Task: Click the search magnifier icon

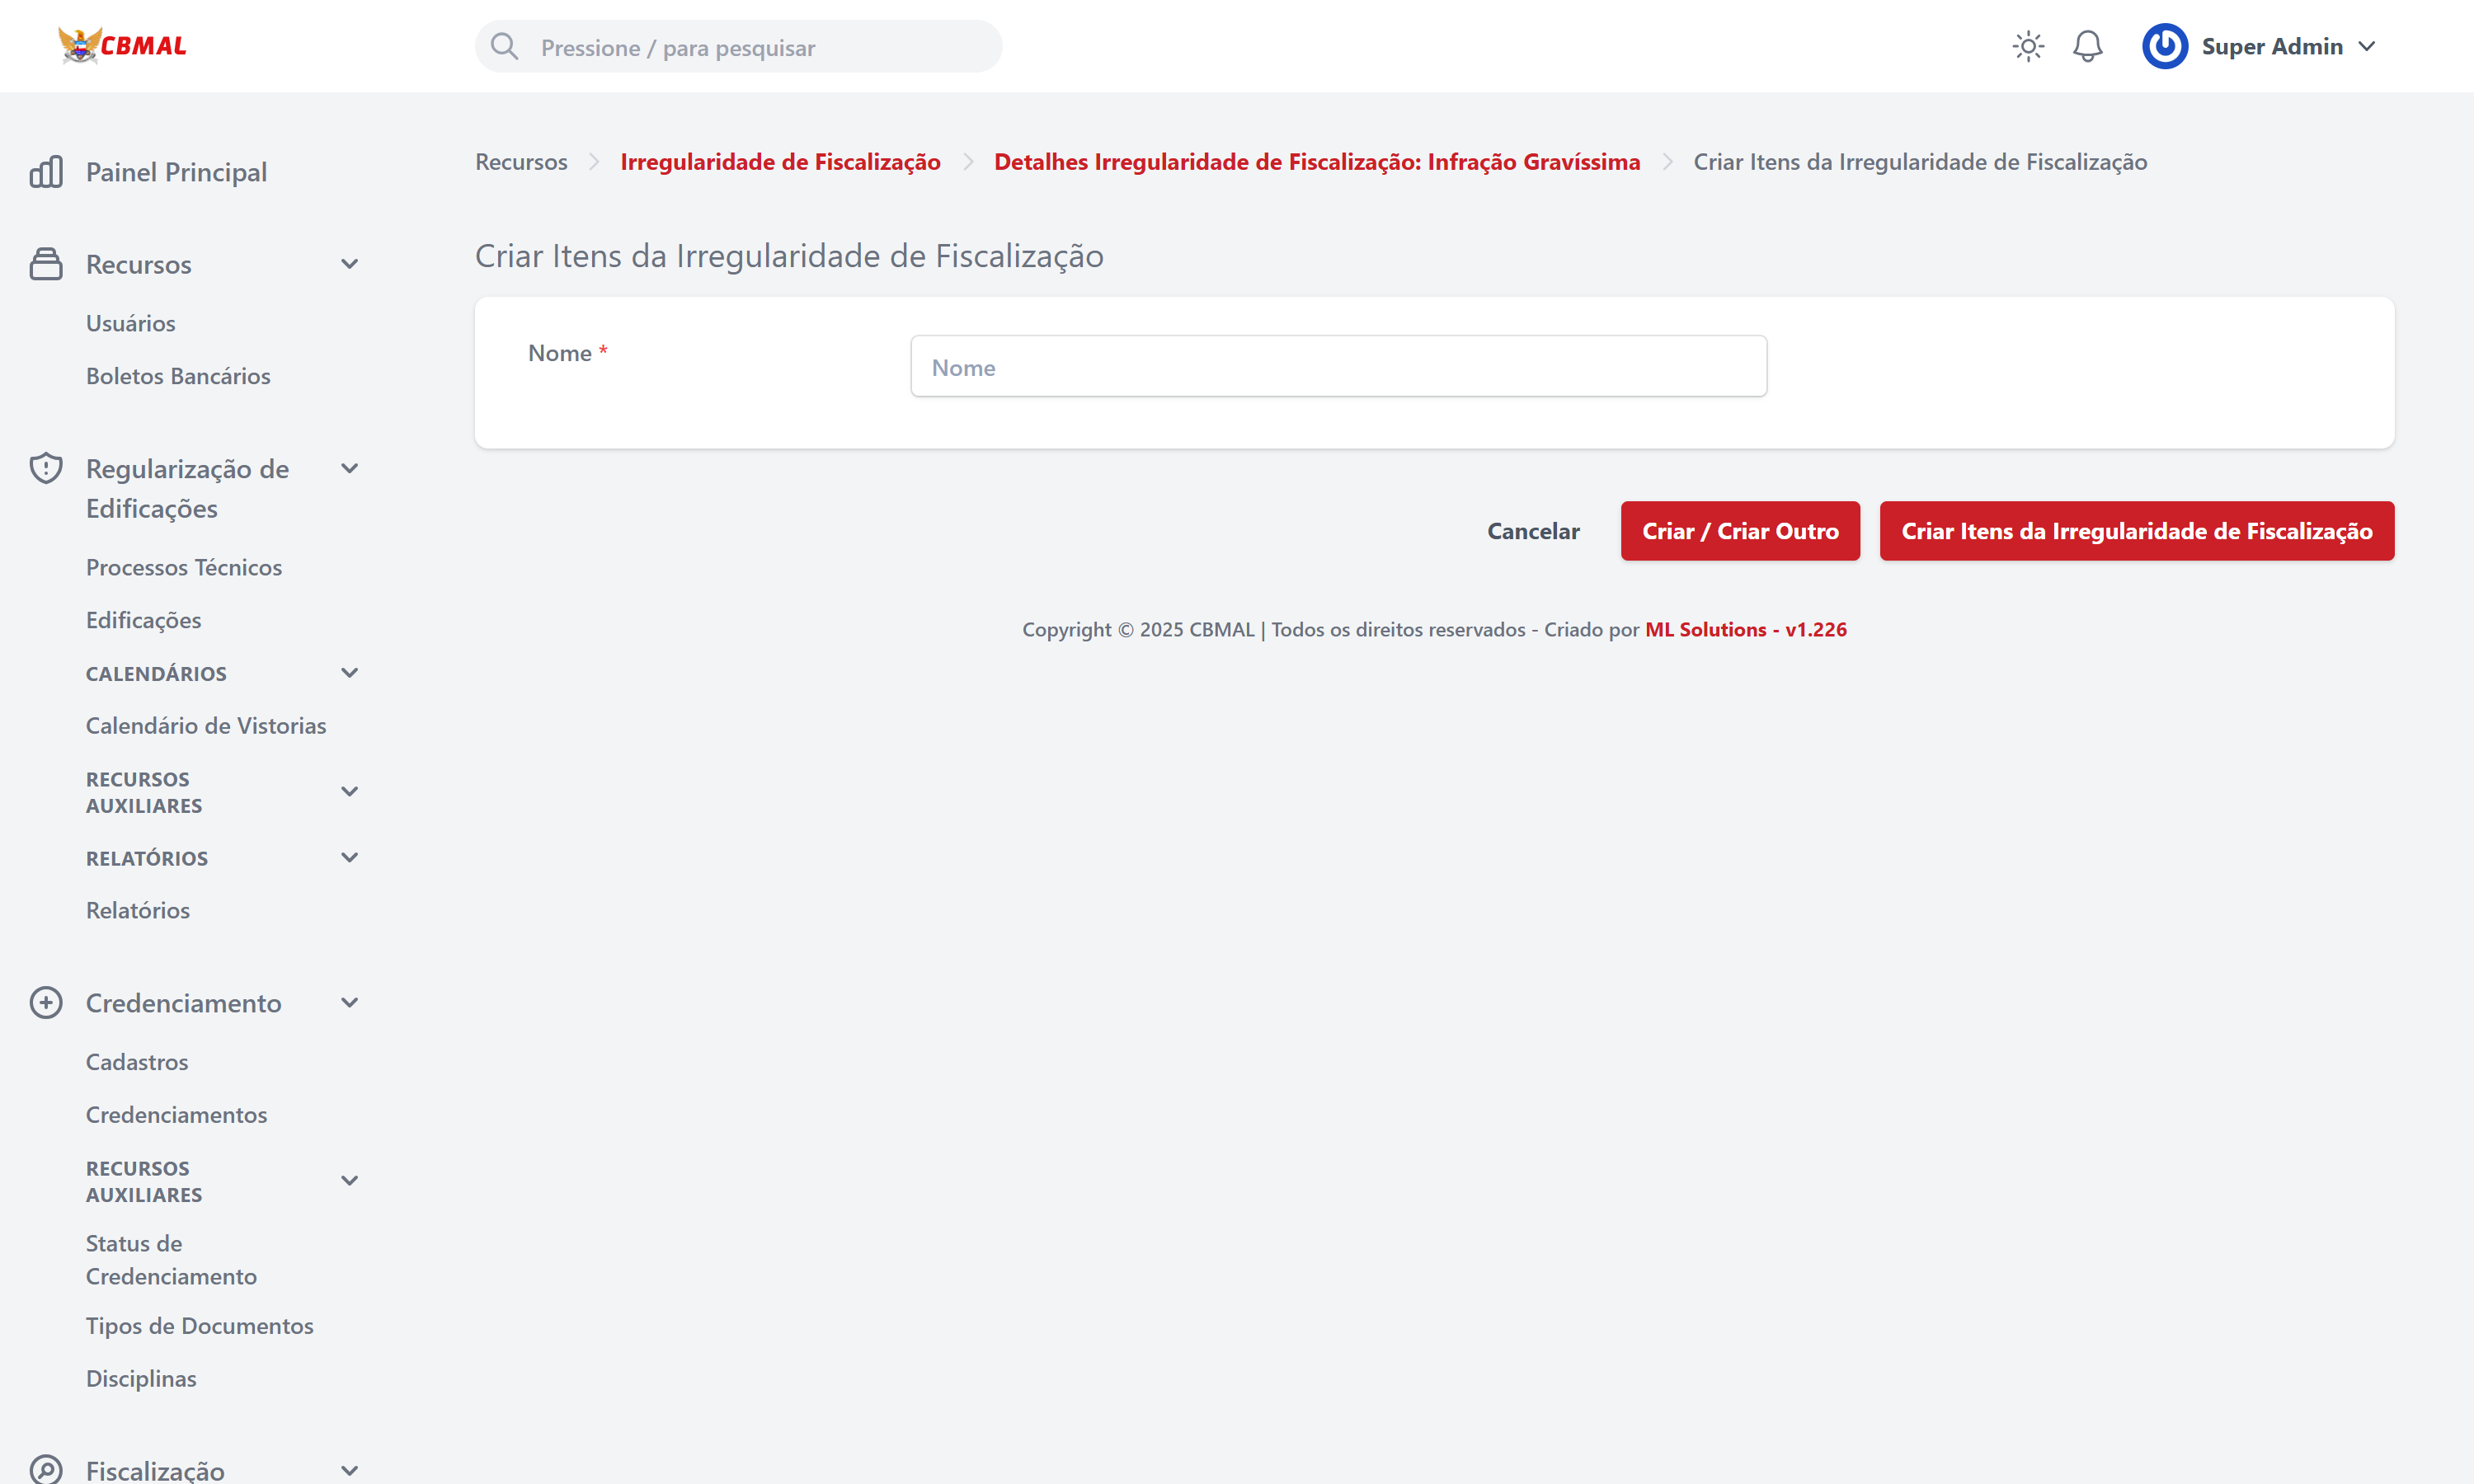Action: (505, 47)
